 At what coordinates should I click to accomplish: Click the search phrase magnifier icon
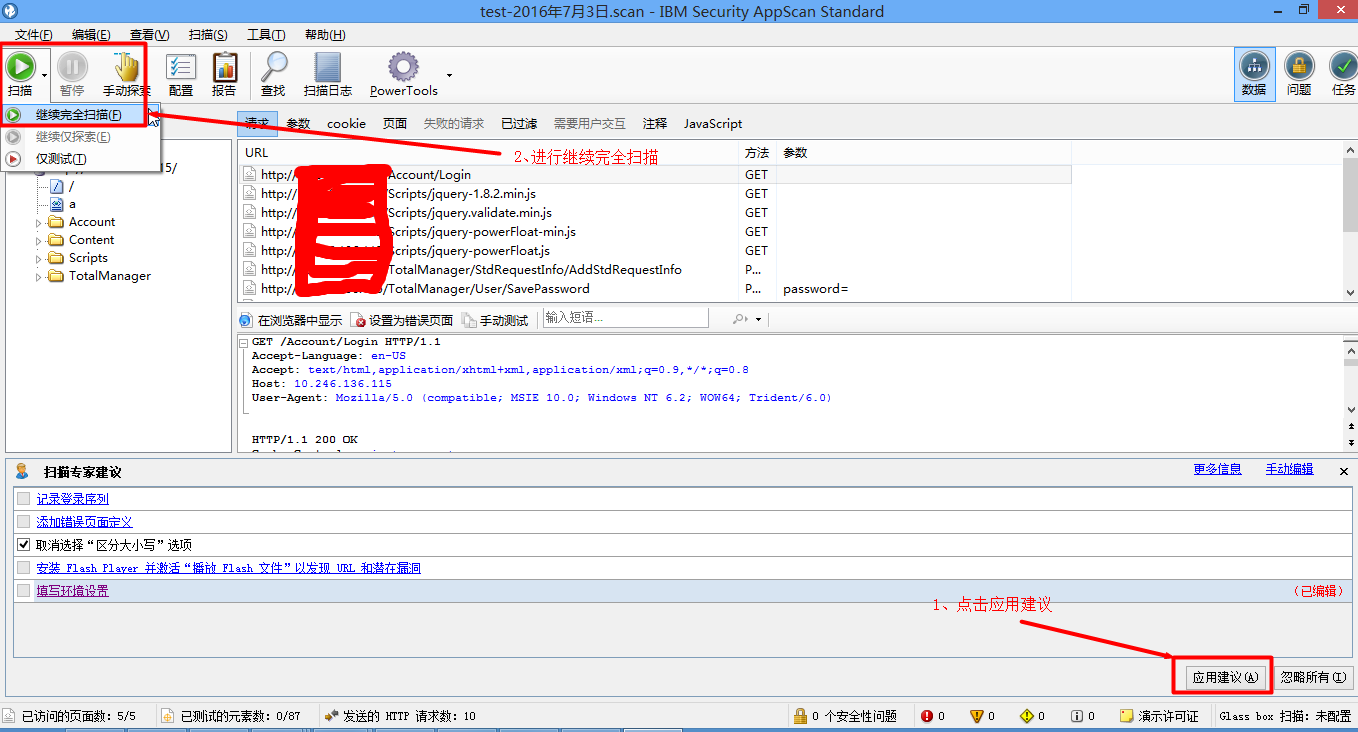[x=740, y=319]
